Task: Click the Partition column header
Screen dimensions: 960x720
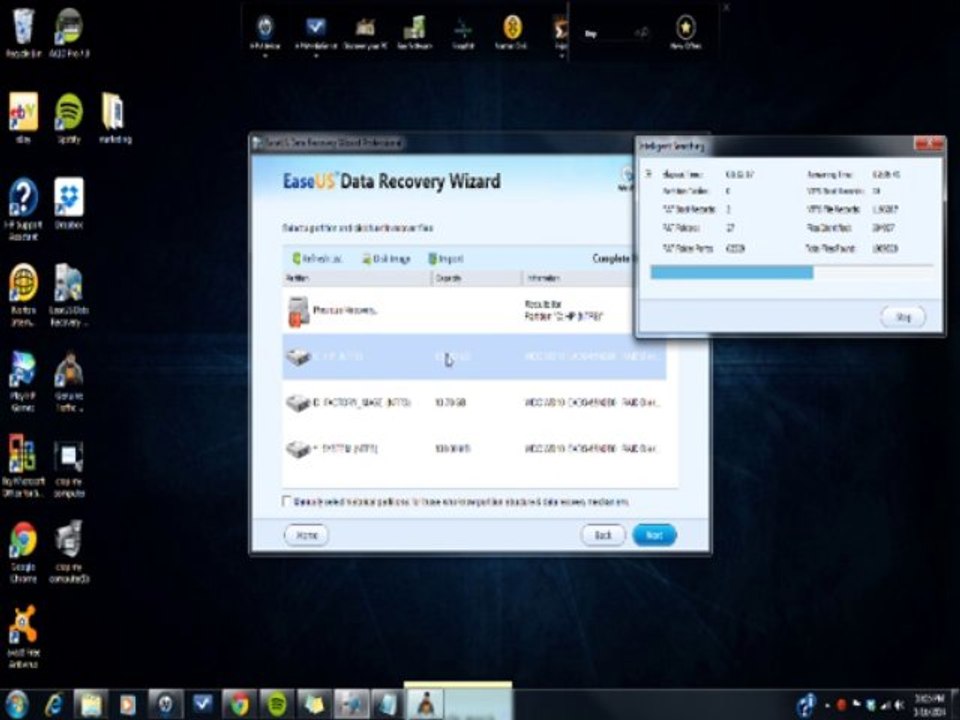Action: pos(357,278)
